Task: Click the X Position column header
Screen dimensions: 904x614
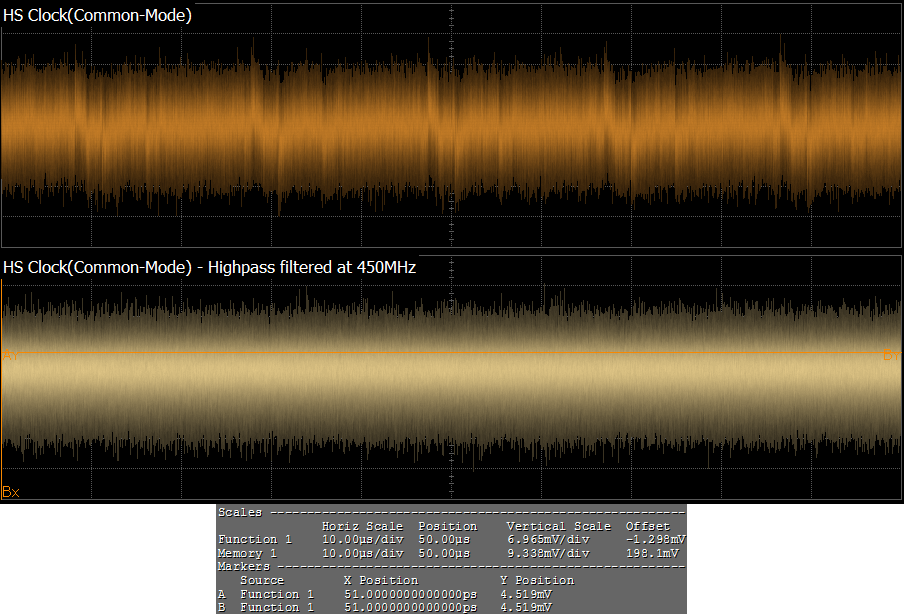Action: coord(380,580)
